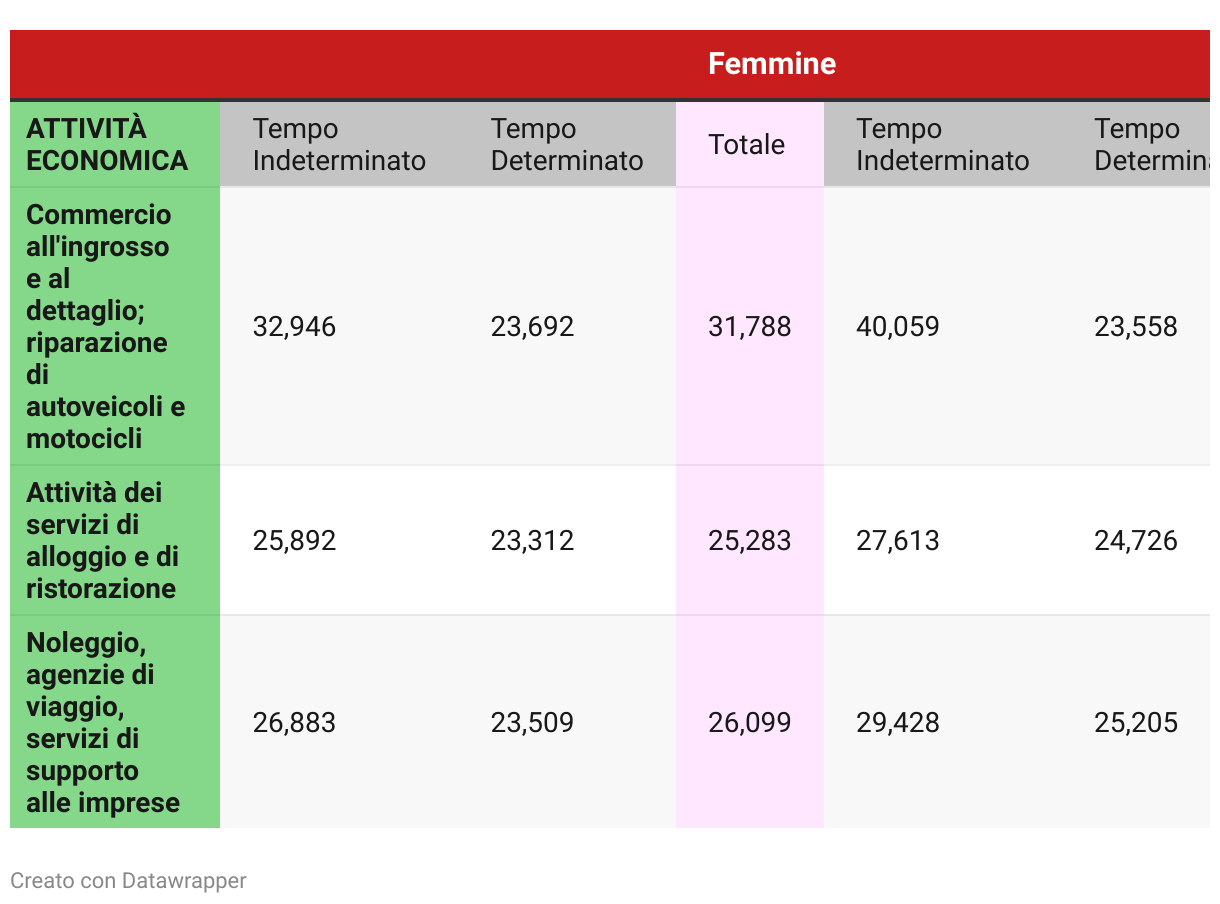Click the cell with value 27,613
Screen dimensions: 1220x904
897,541
